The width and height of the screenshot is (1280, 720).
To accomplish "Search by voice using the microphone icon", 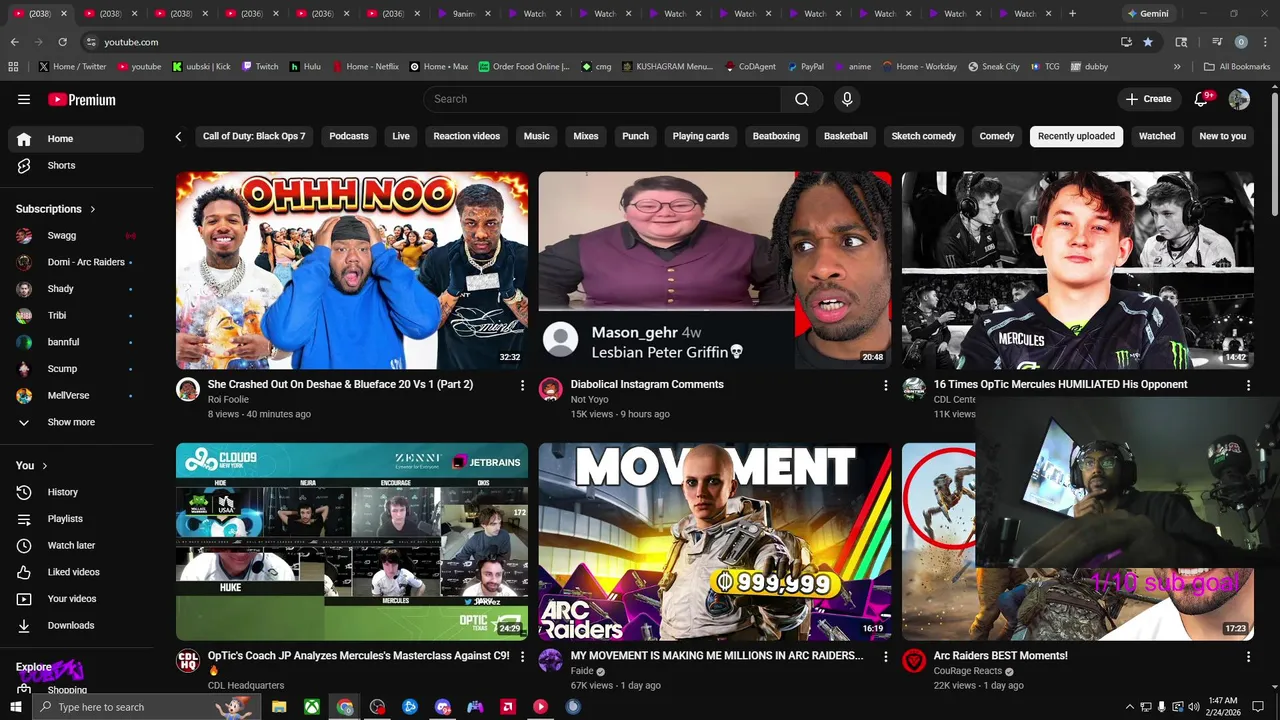I will [x=847, y=99].
